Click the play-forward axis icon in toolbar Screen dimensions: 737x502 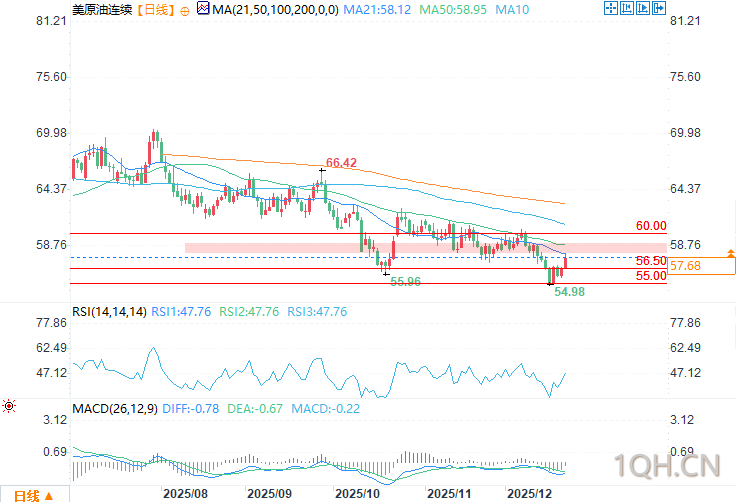point(643,8)
